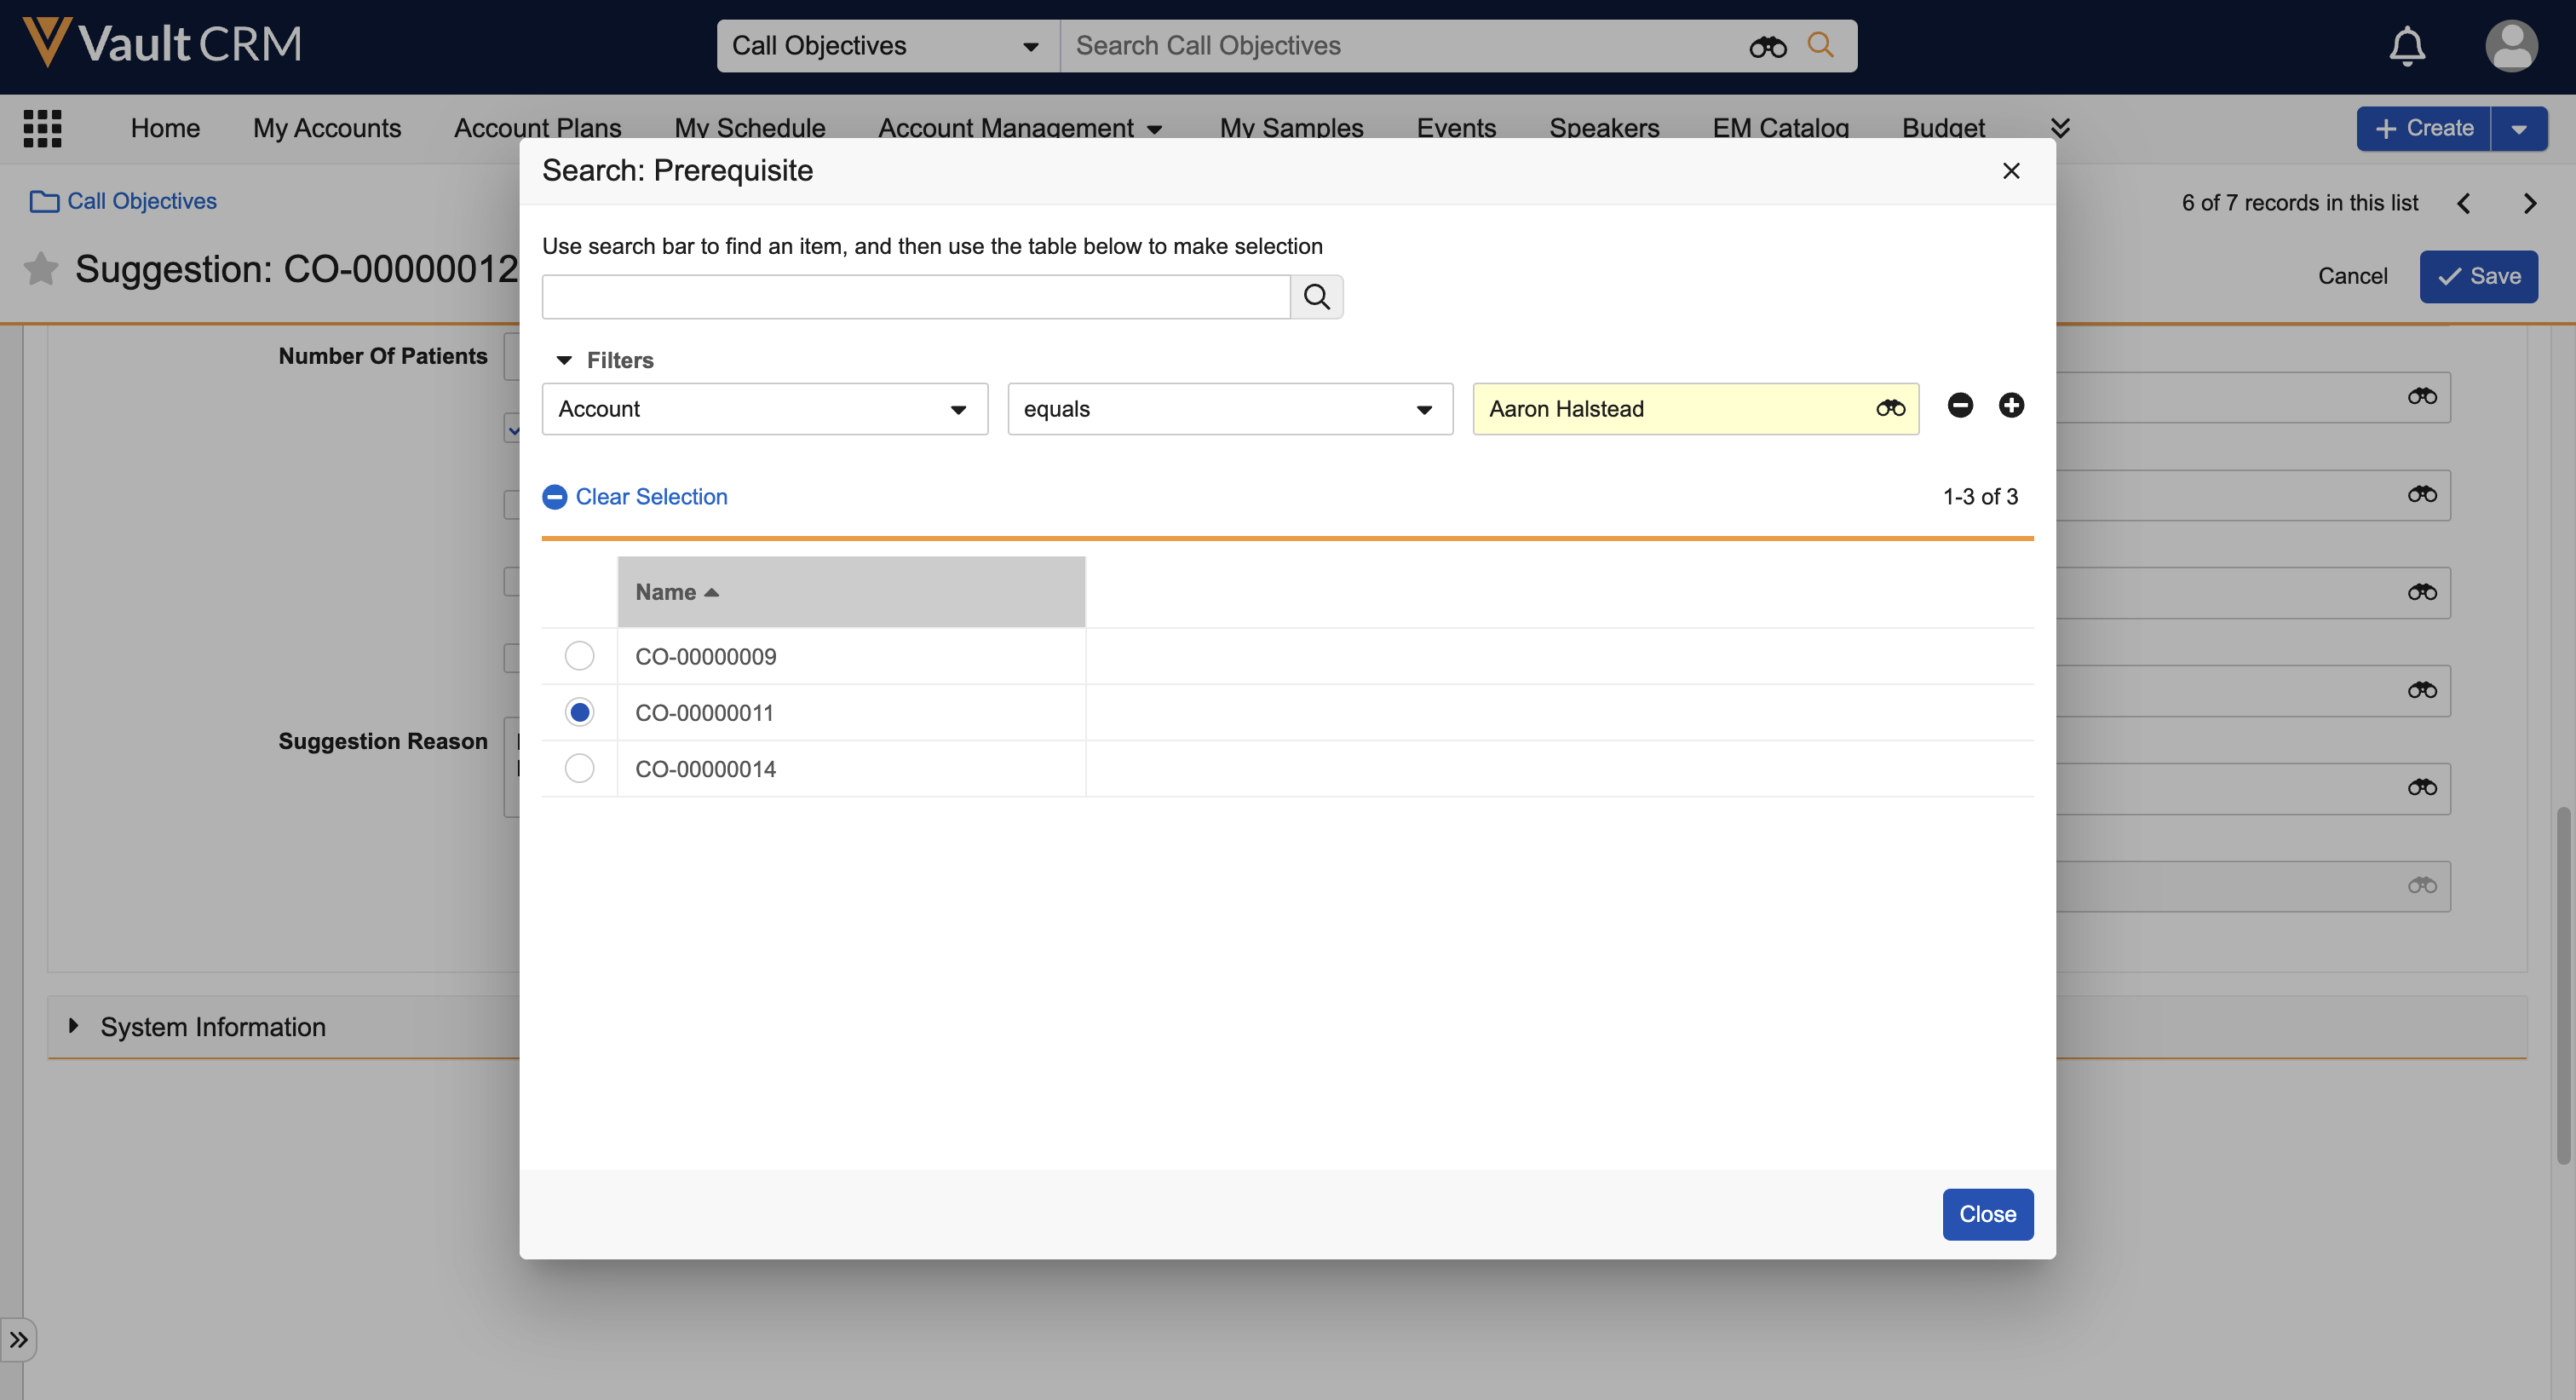Click the dialog search text field

point(915,297)
